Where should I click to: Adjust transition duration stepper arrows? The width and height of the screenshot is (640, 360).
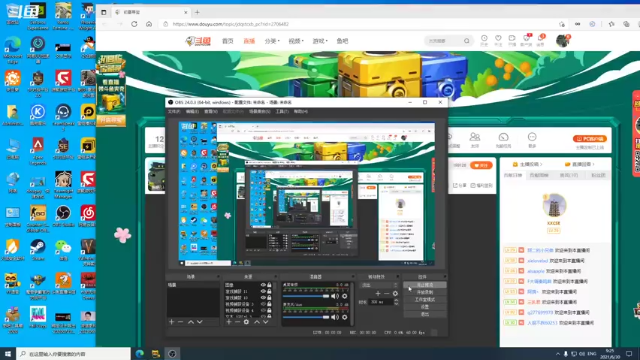(396, 302)
